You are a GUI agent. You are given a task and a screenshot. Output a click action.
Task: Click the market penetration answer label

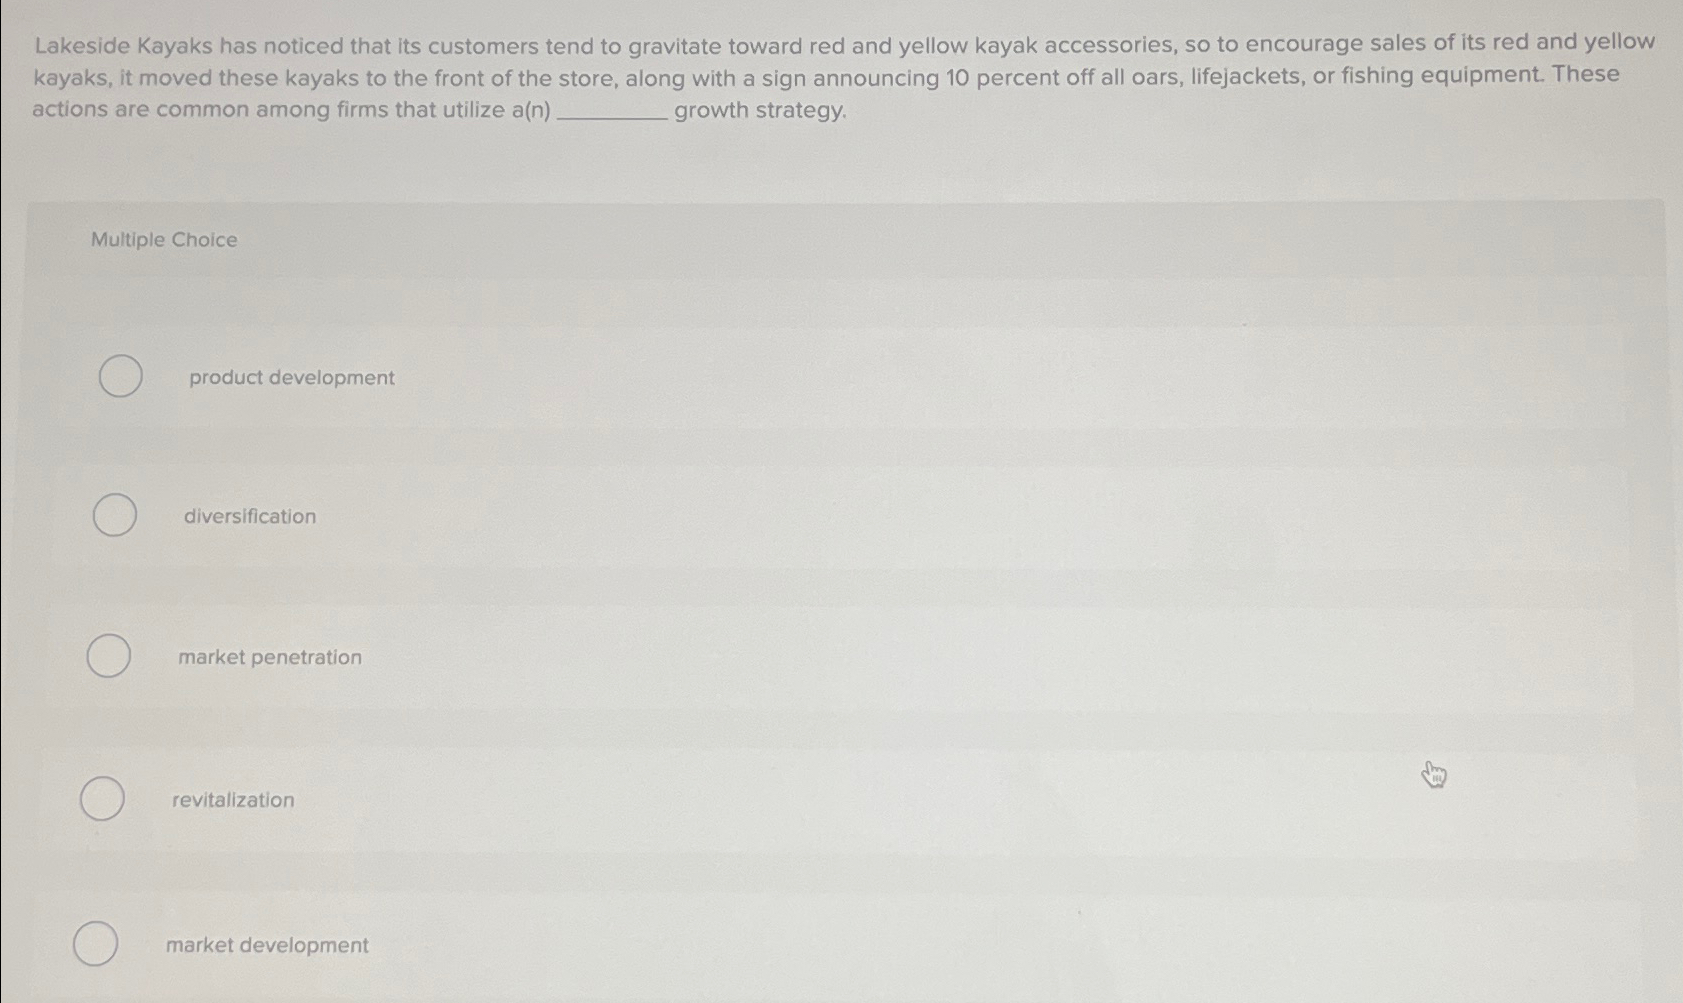click(270, 657)
